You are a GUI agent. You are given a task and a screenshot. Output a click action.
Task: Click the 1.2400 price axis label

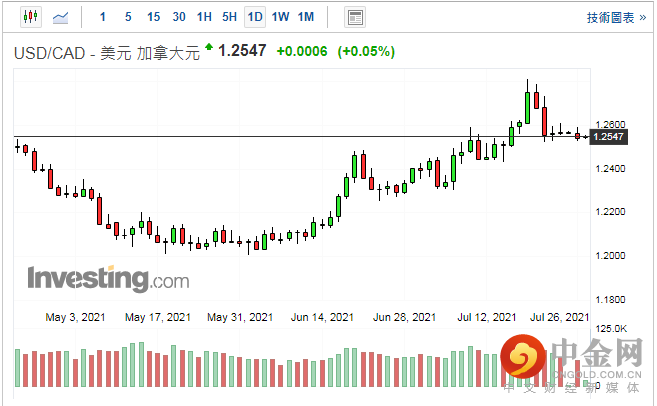[610, 168]
